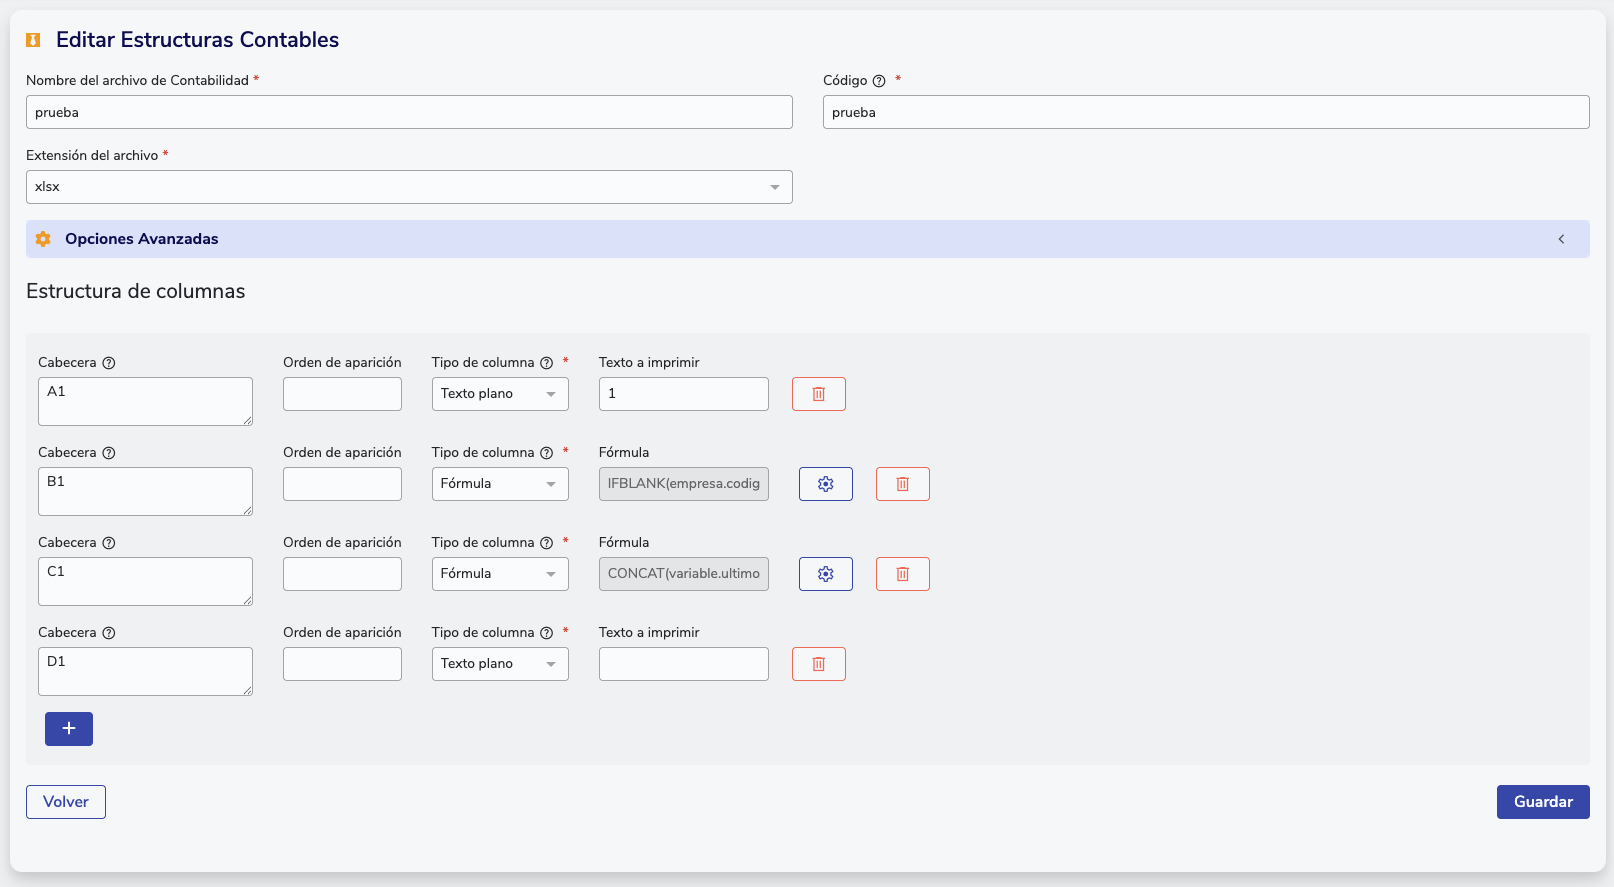Open Tipo de columna dropdown for A1
1614x887 pixels.
click(499, 394)
